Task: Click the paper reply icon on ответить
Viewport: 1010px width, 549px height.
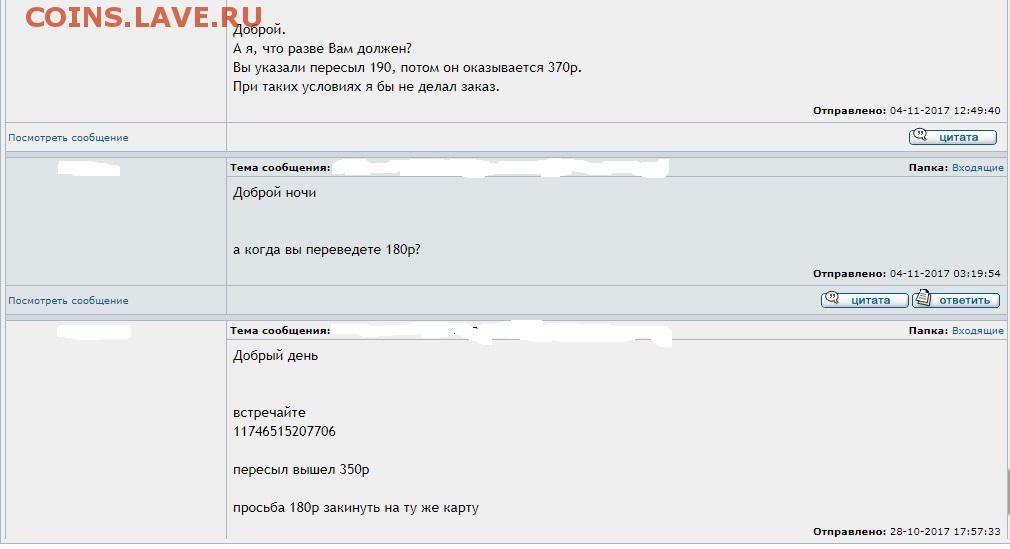Action: [x=923, y=298]
